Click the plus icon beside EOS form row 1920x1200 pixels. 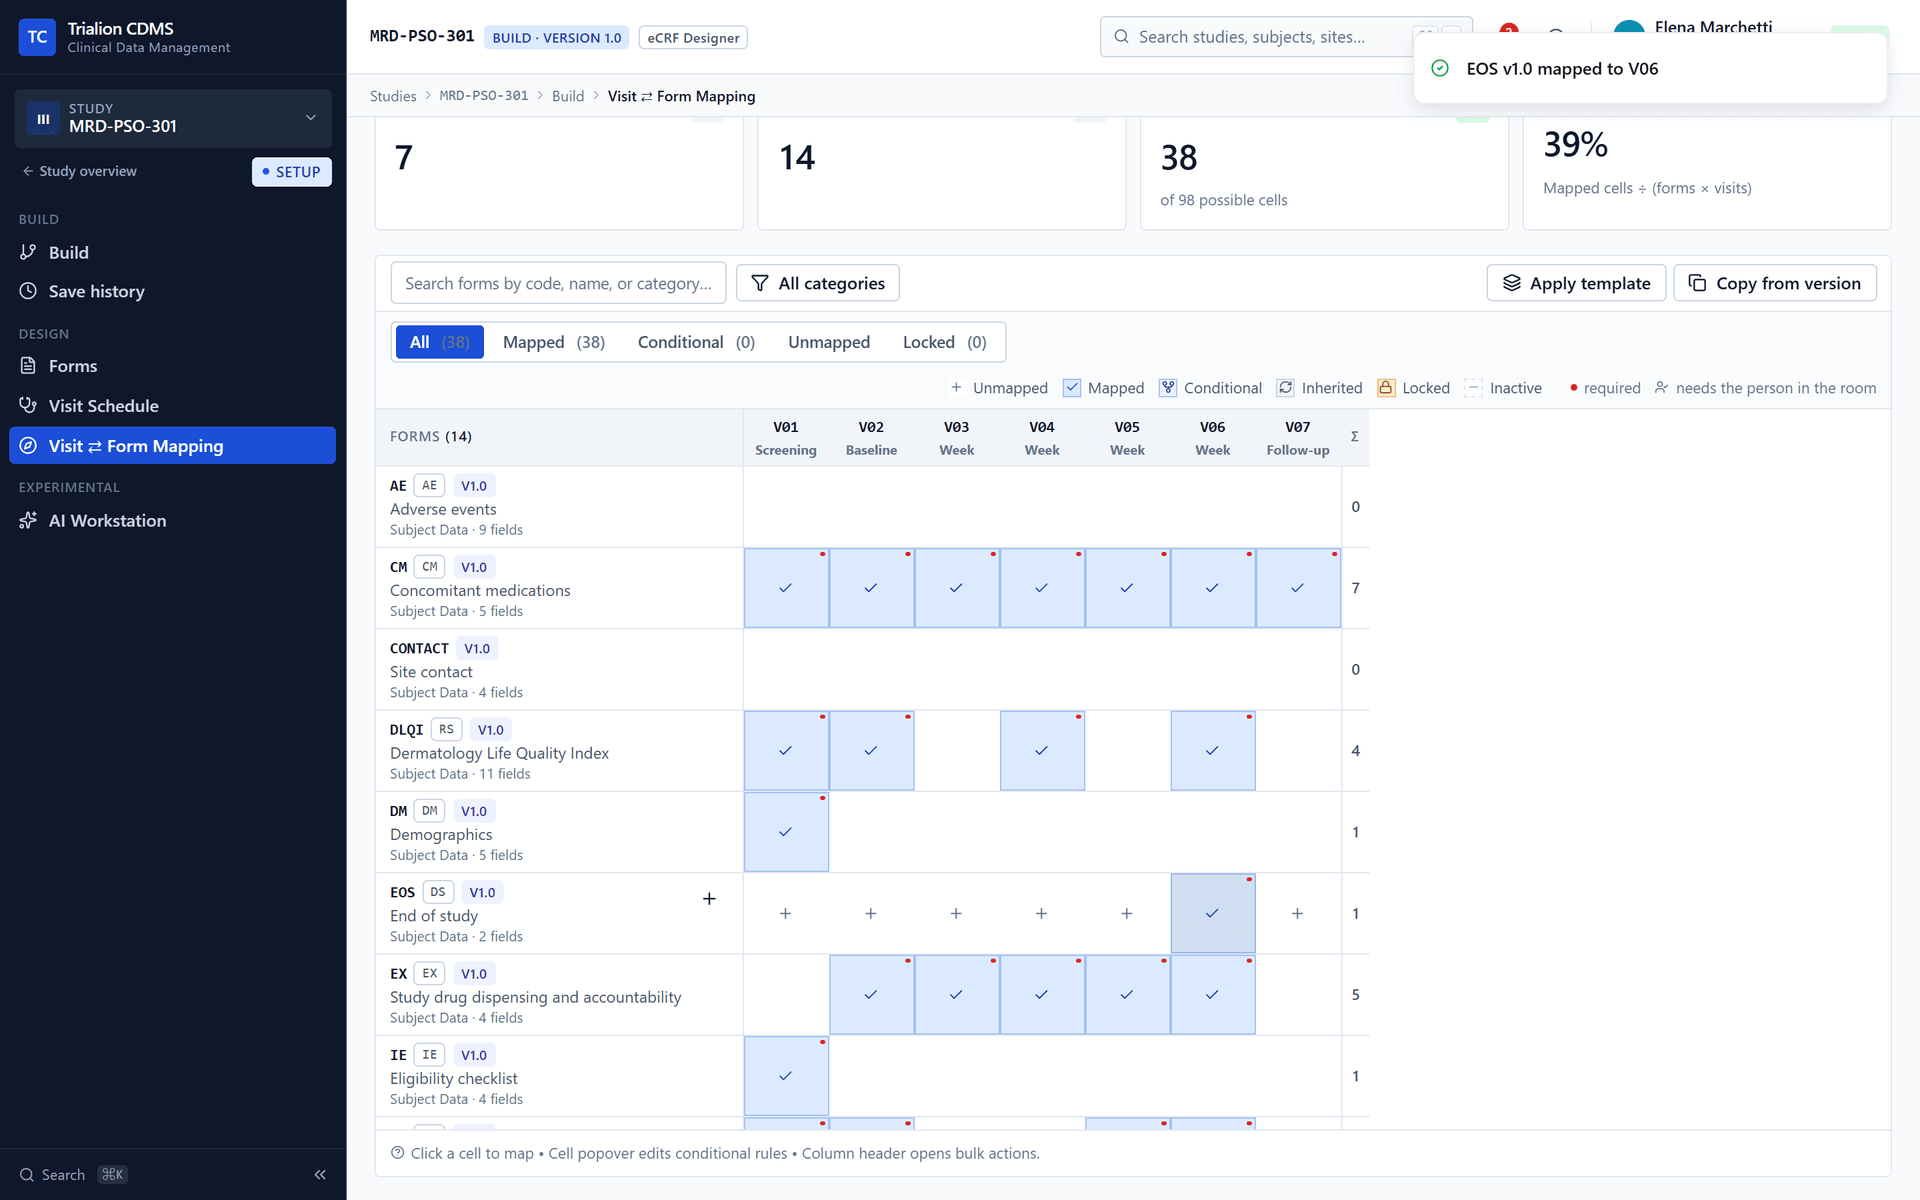coord(709,899)
